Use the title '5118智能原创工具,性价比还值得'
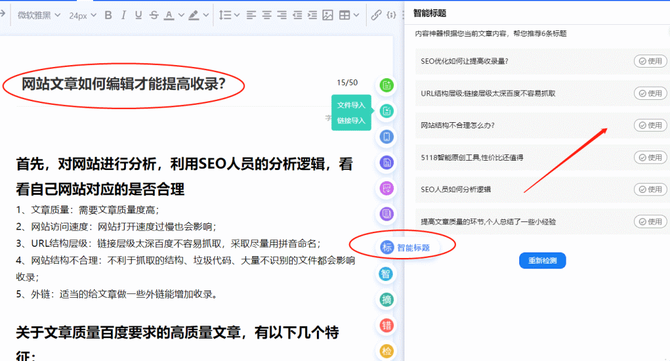Screen dimensions: 670x361 [x=650, y=157]
